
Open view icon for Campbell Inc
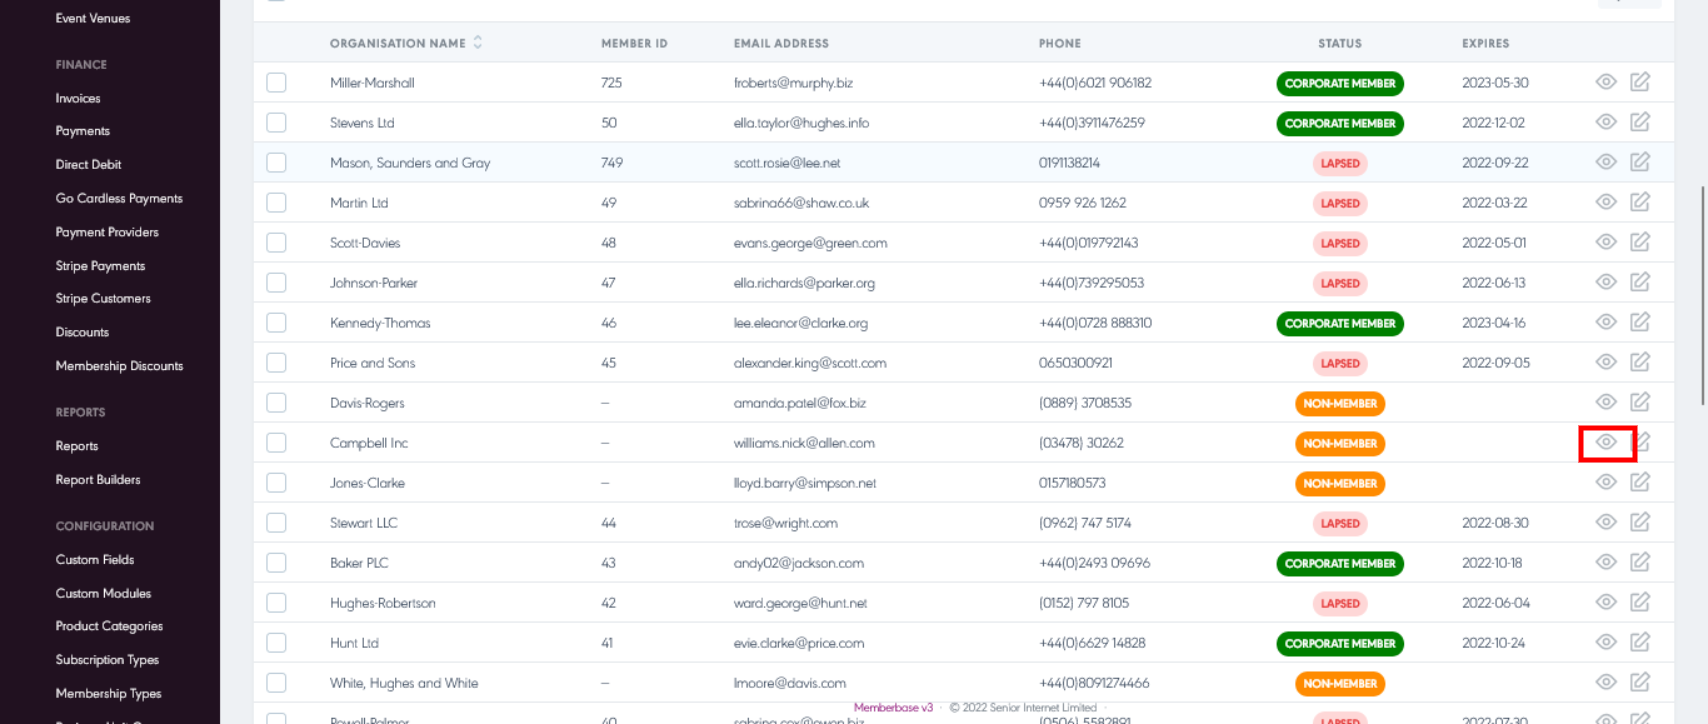tap(1605, 442)
